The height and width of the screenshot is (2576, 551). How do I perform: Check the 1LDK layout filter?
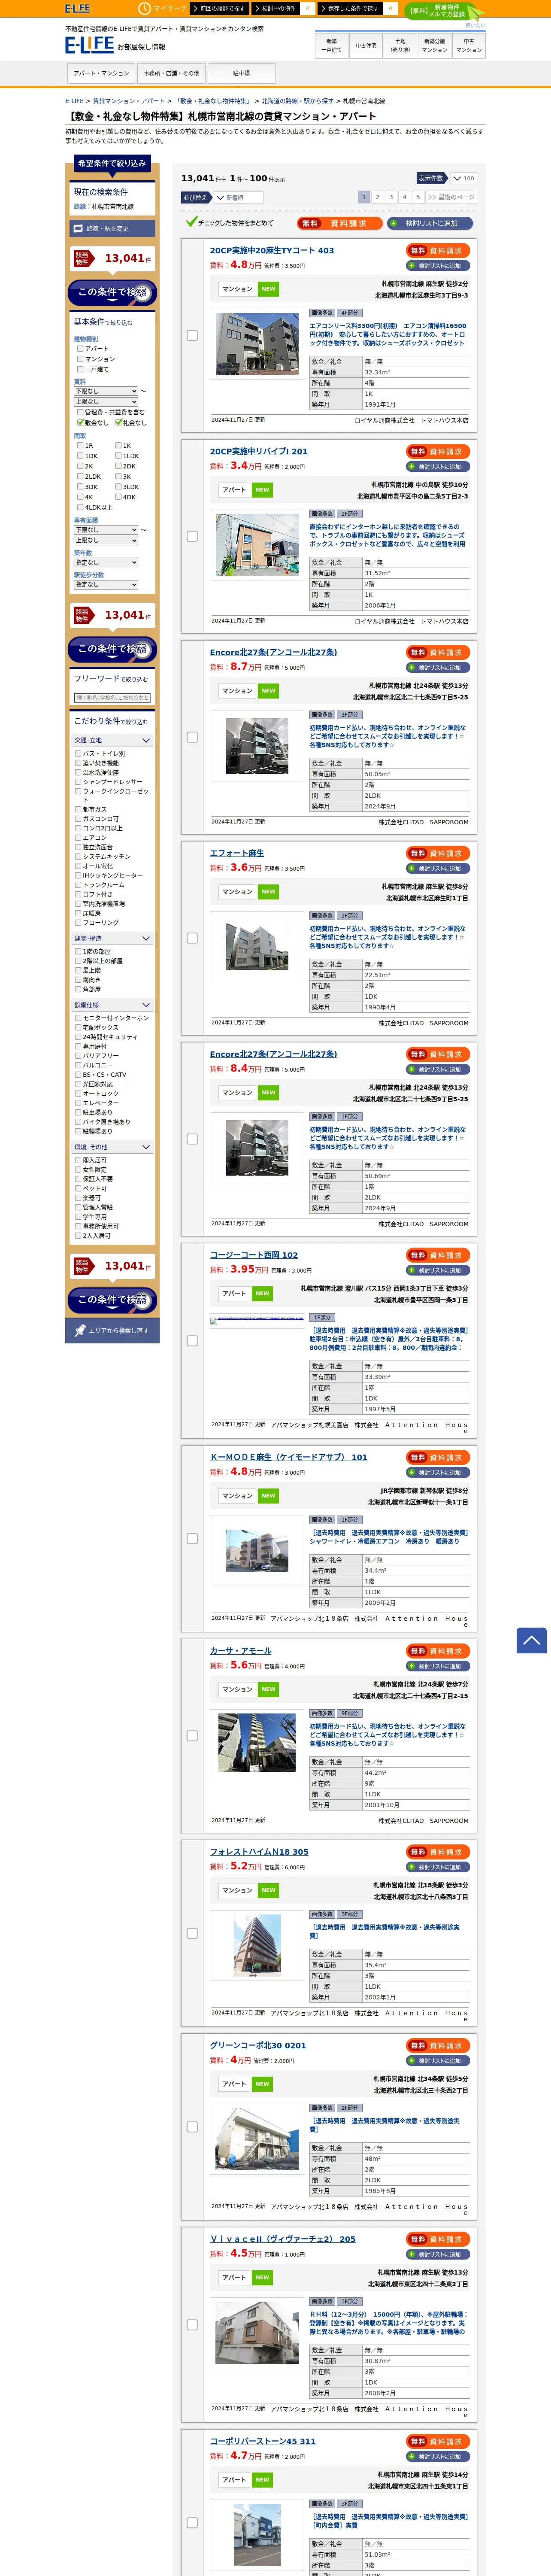point(118,456)
